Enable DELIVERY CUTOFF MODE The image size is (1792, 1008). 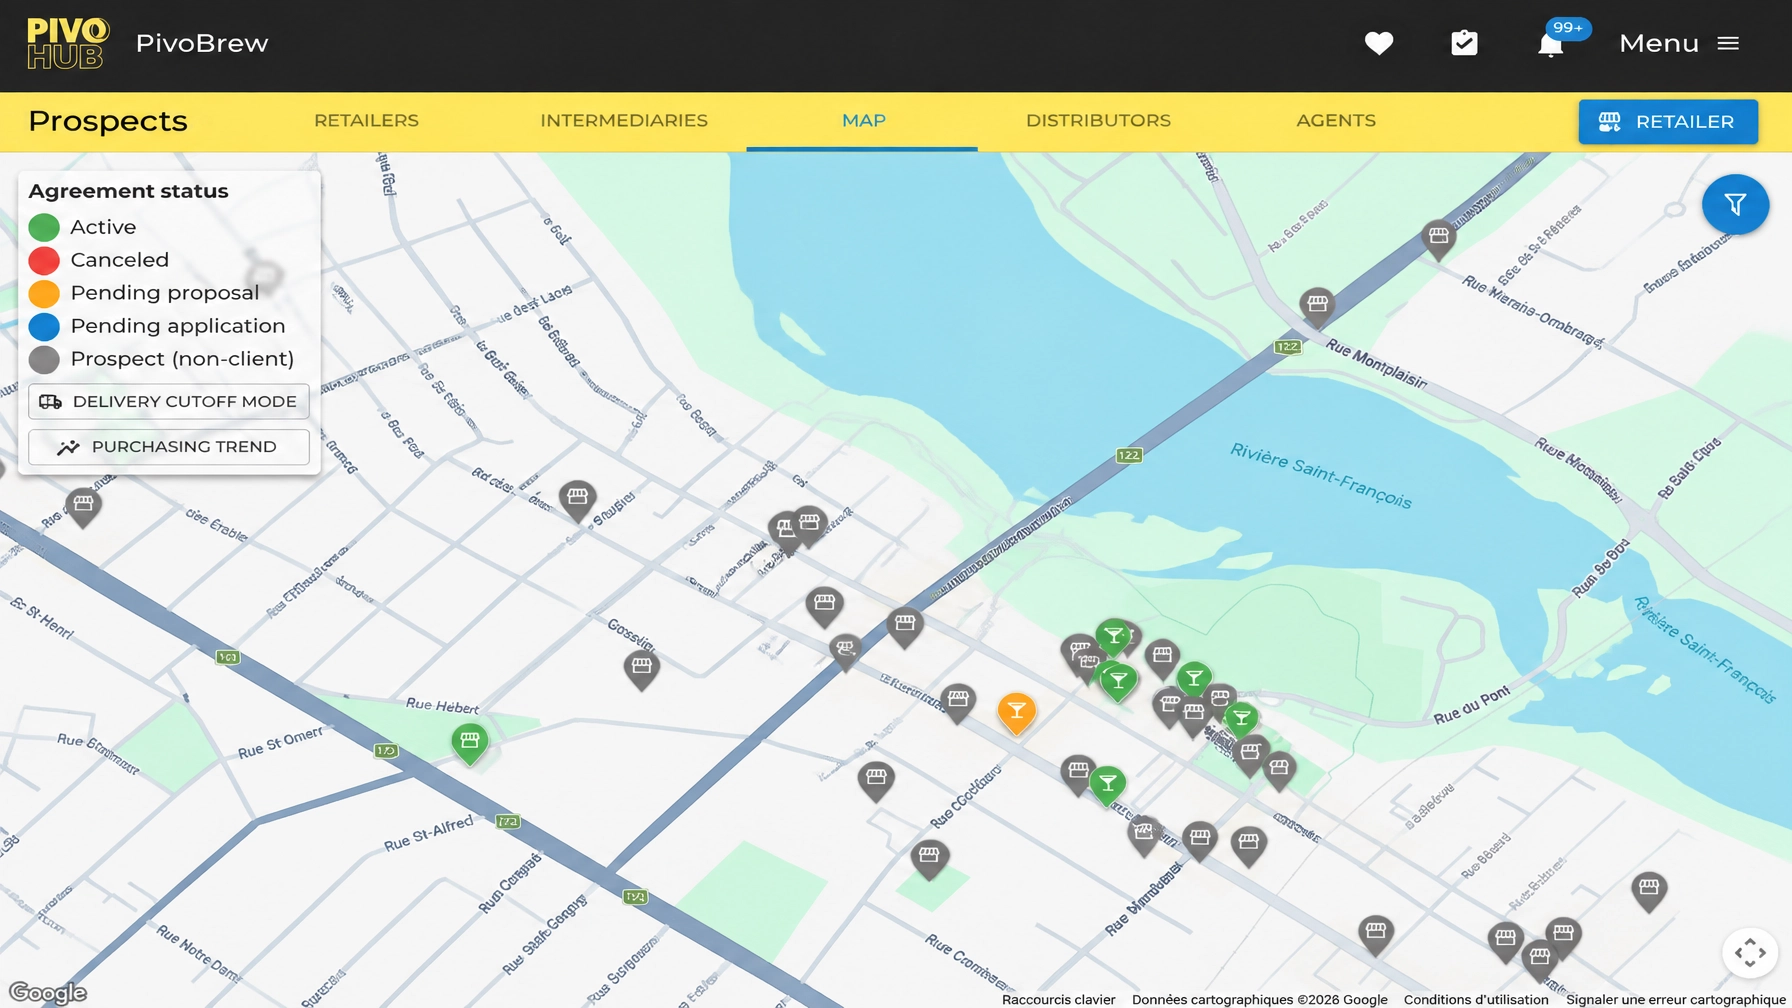(169, 401)
